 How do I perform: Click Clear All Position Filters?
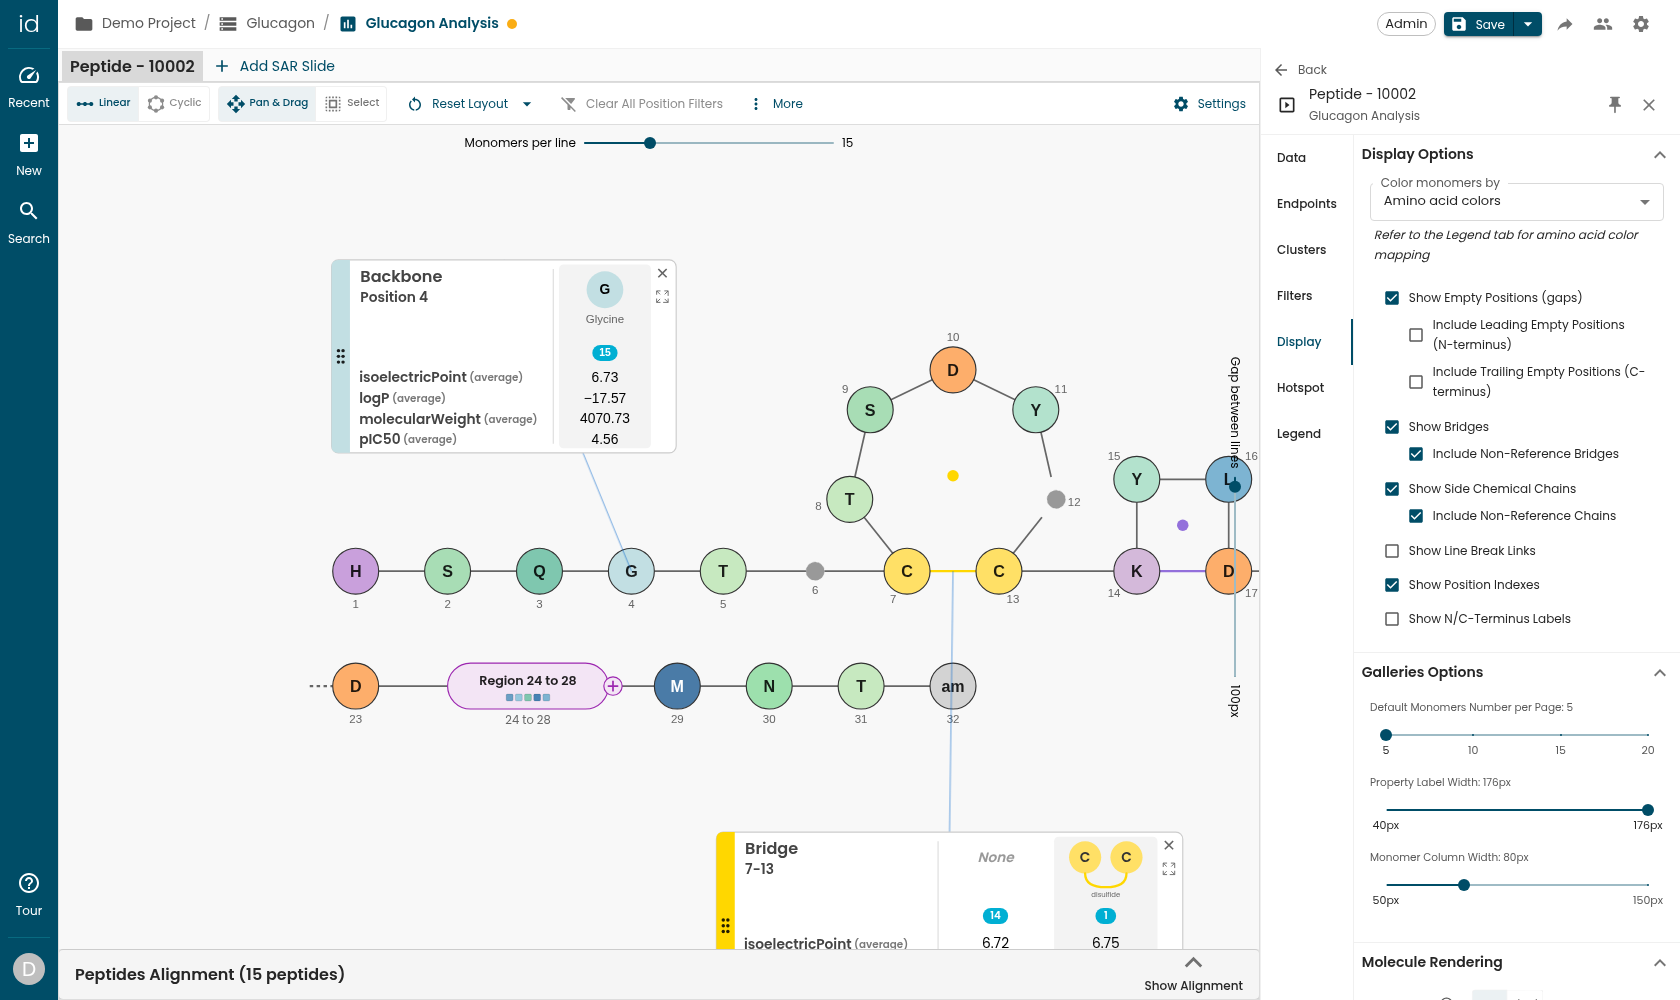[641, 104]
